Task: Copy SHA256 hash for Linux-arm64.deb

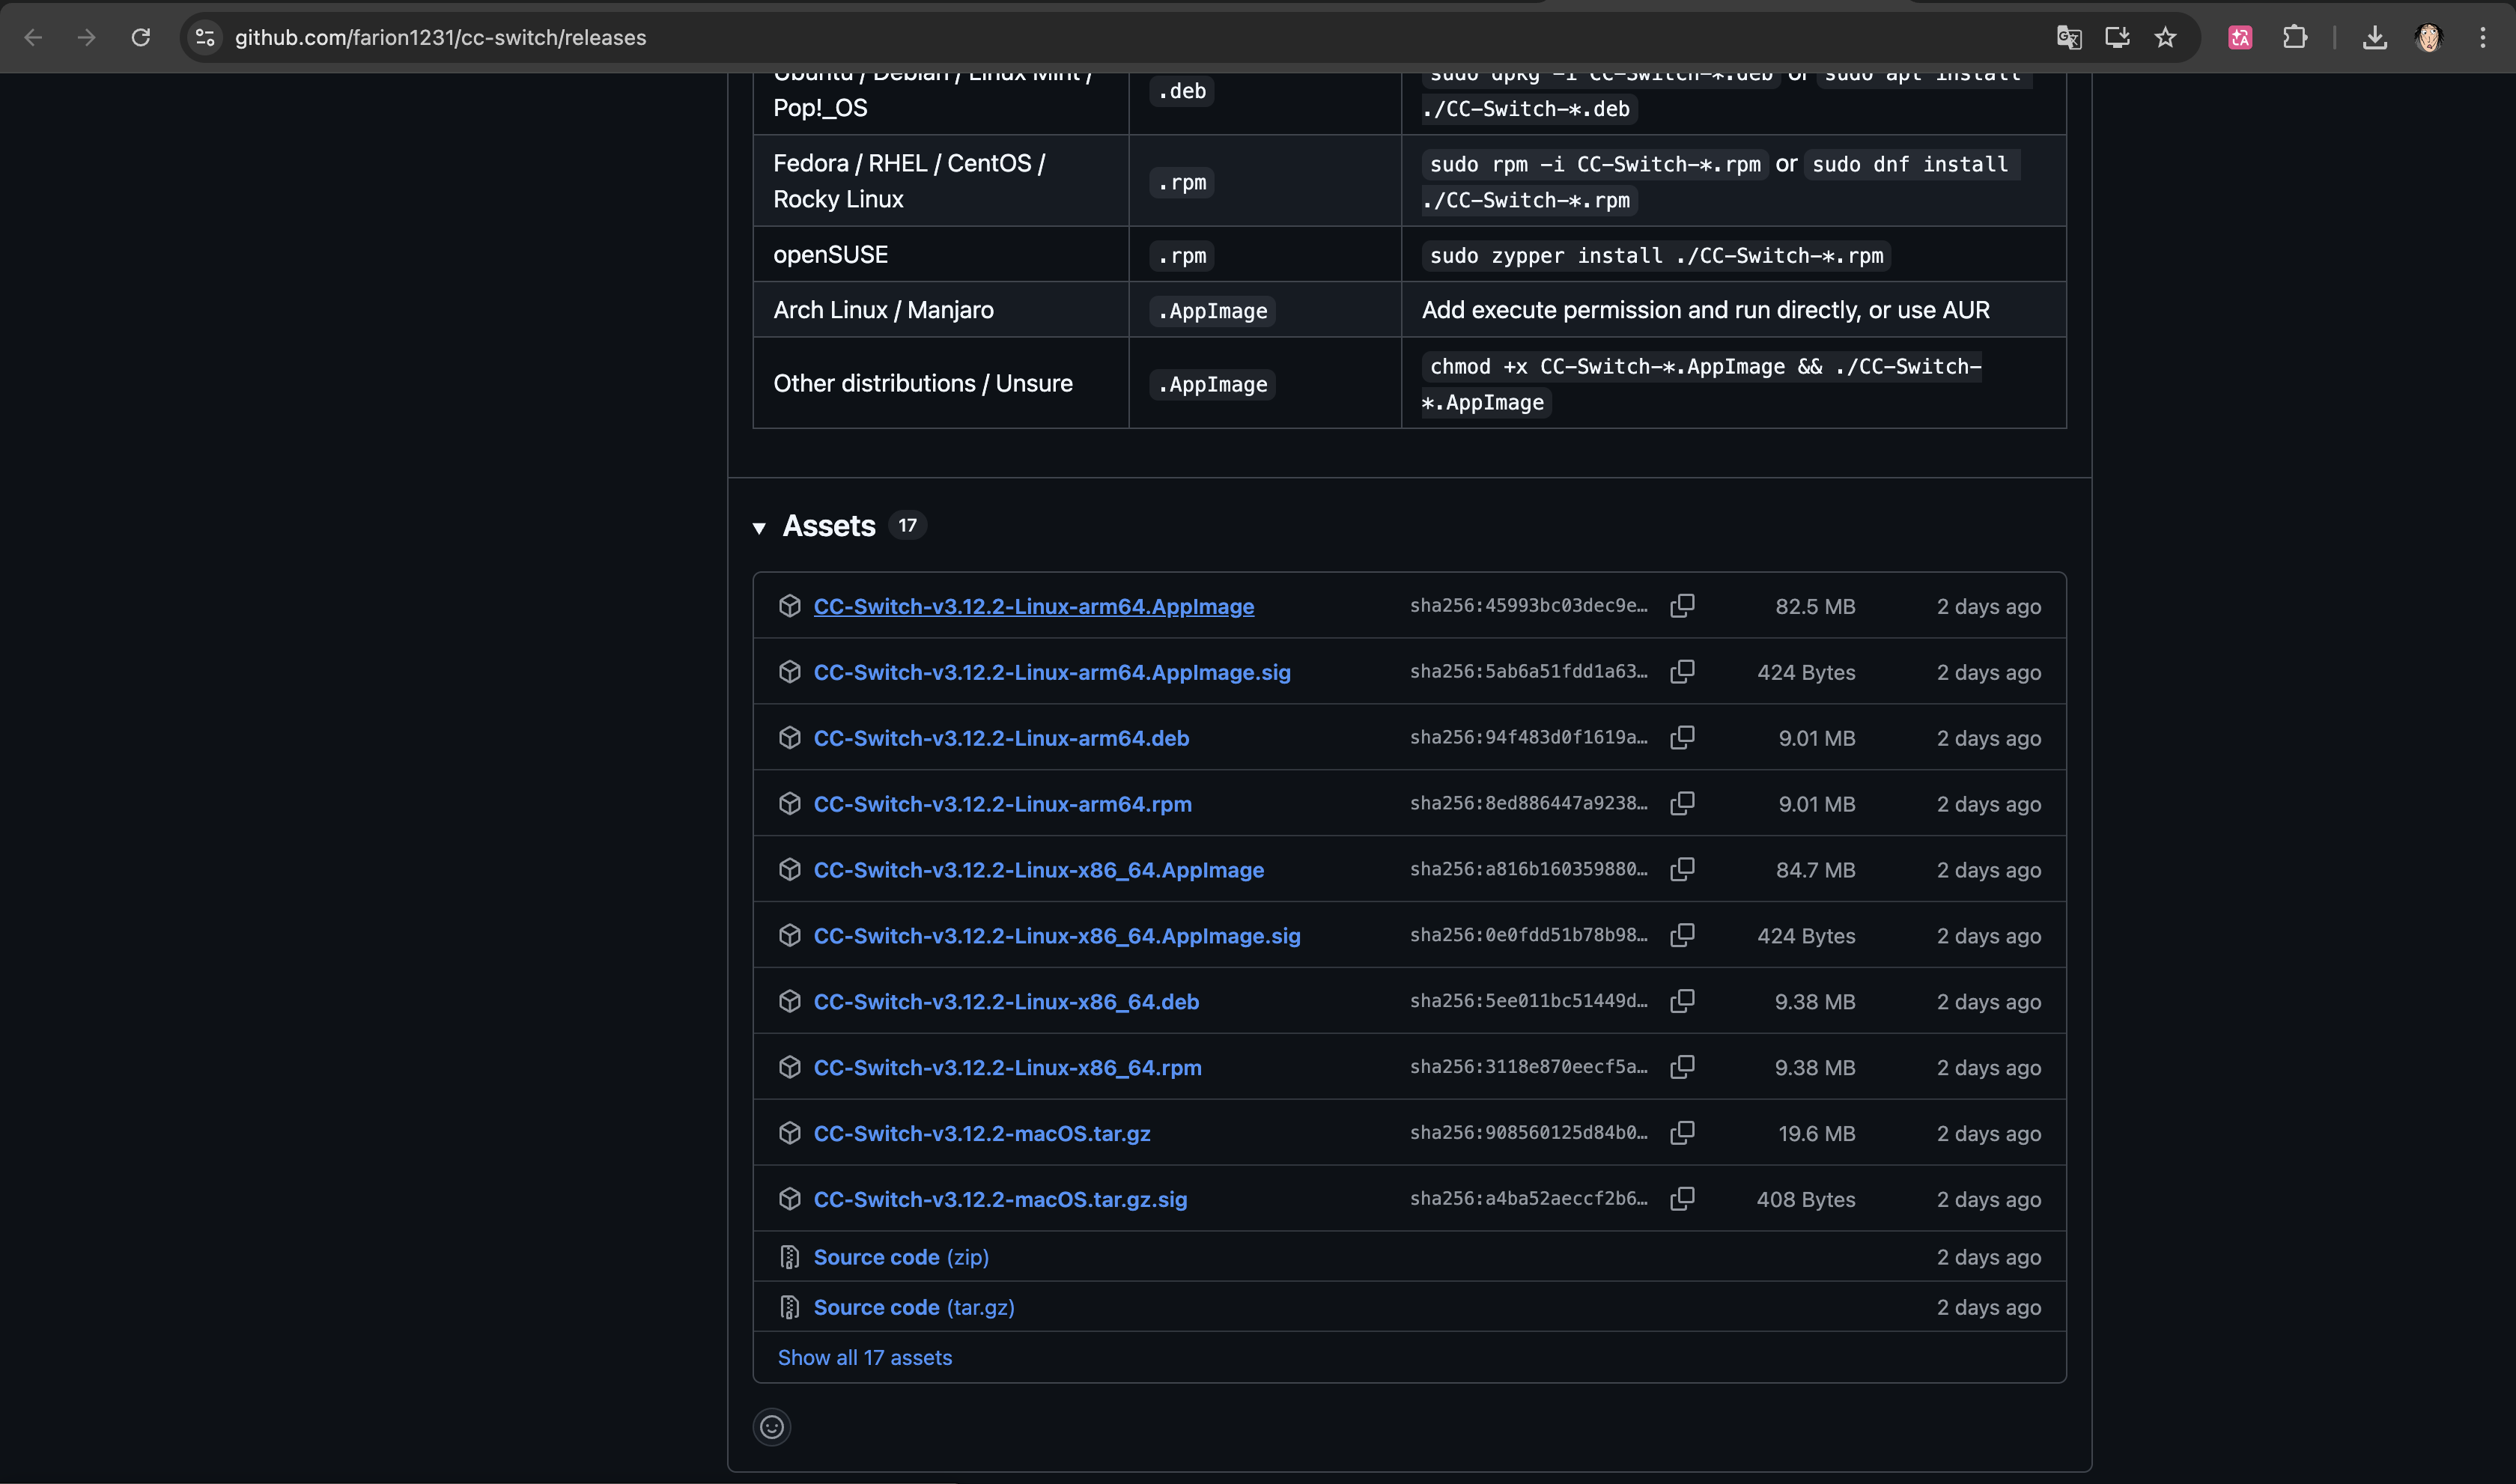Action: (1682, 738)
